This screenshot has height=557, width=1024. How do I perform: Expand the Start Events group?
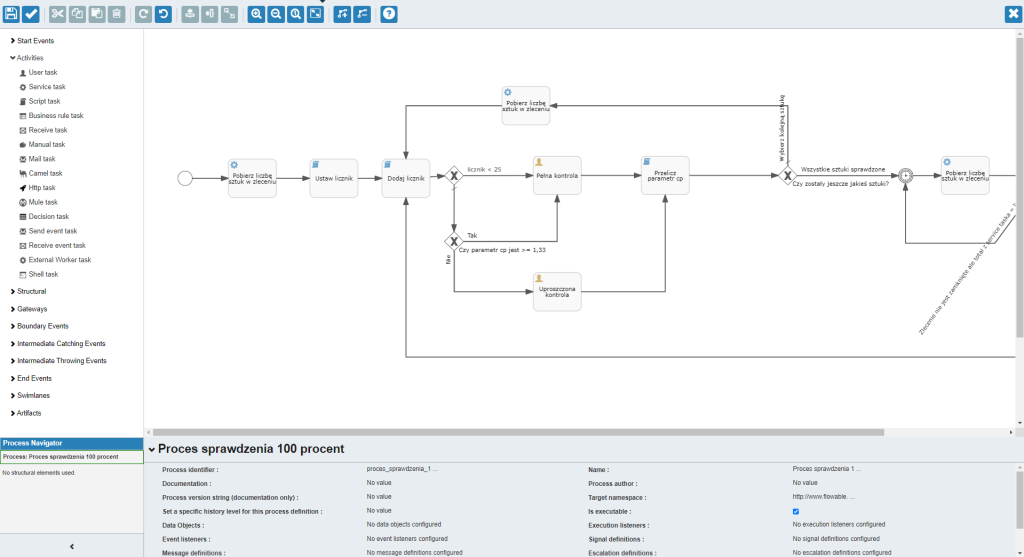pyautogui.click(x=32, y=40)
